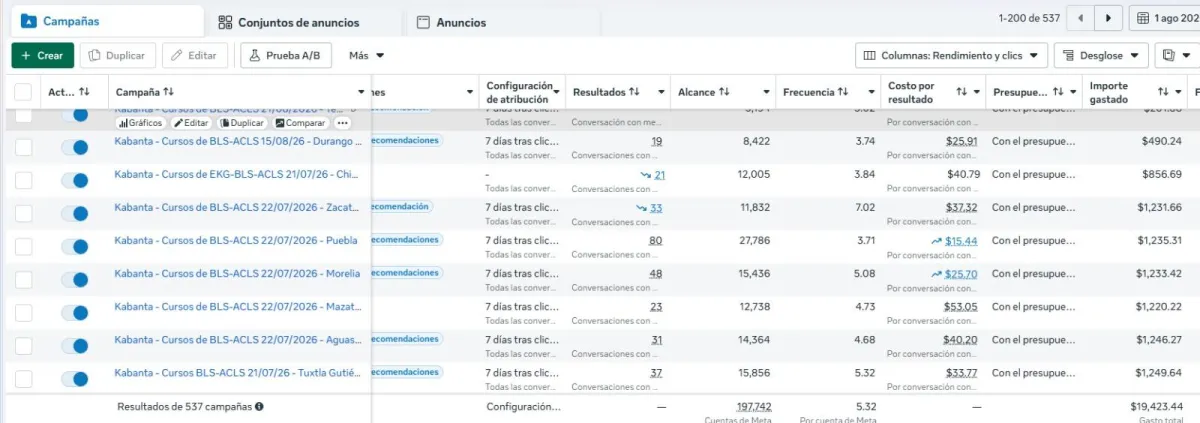Screen dimensions: 1200x423
Task: Click inline Editar under campaign row
Action: pos(191,123)
